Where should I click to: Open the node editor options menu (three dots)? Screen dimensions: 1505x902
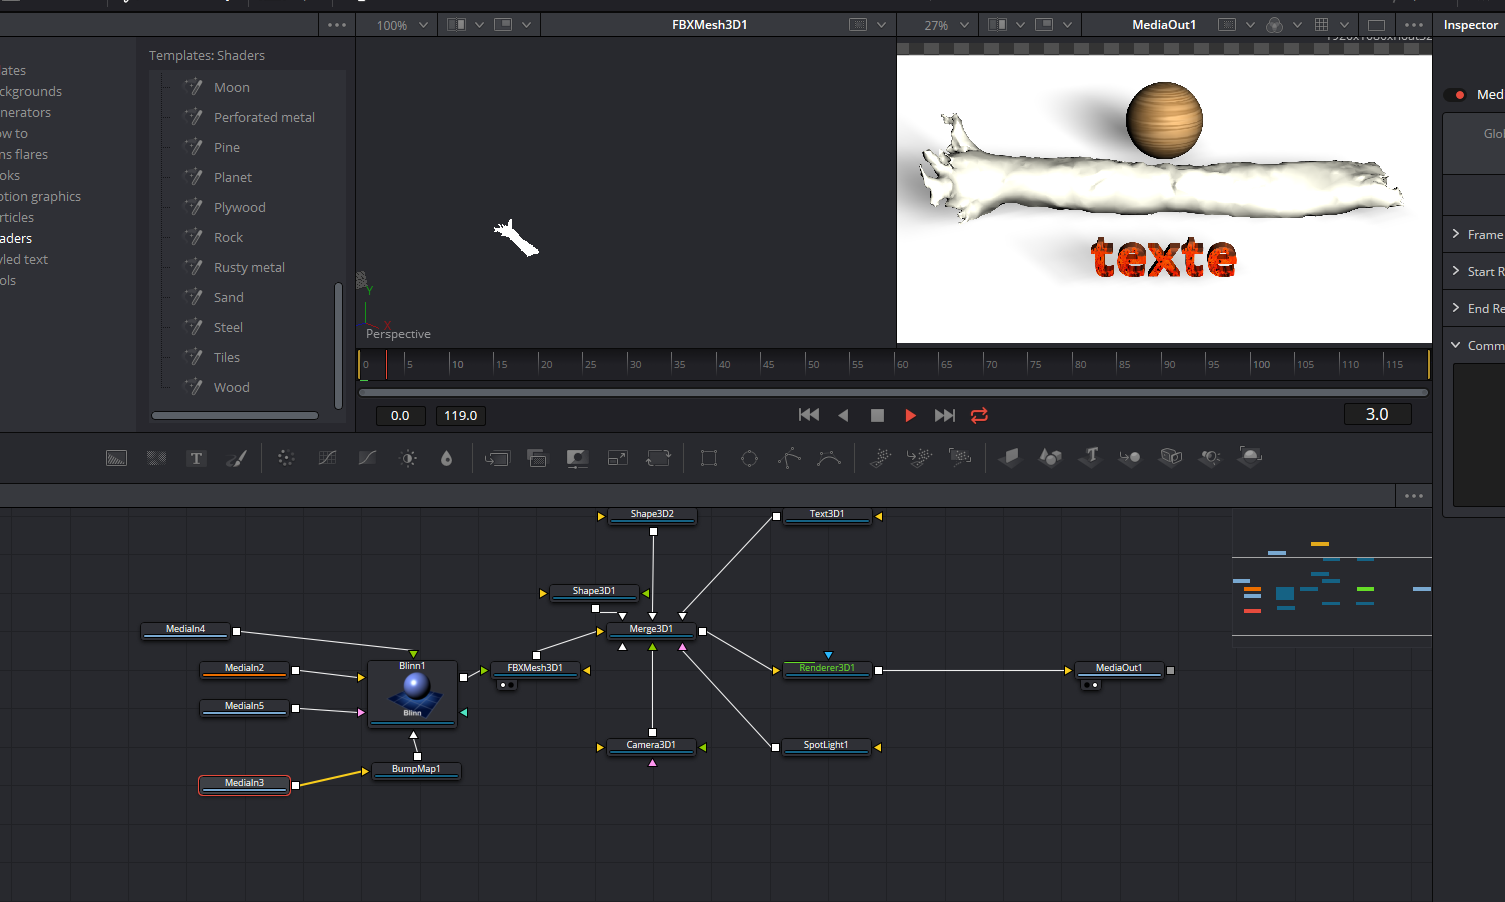click(x=1413, y=496)
